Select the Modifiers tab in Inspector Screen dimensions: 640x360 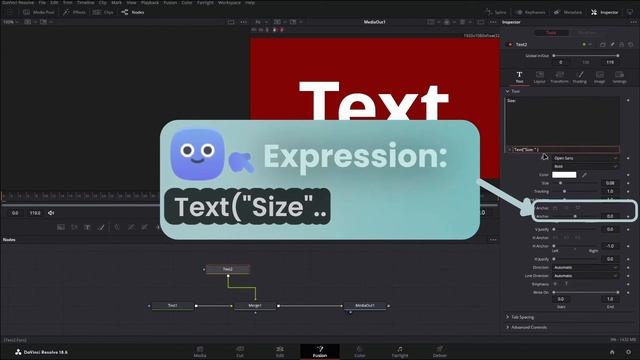pyautogui.click(x=587, y=33)
